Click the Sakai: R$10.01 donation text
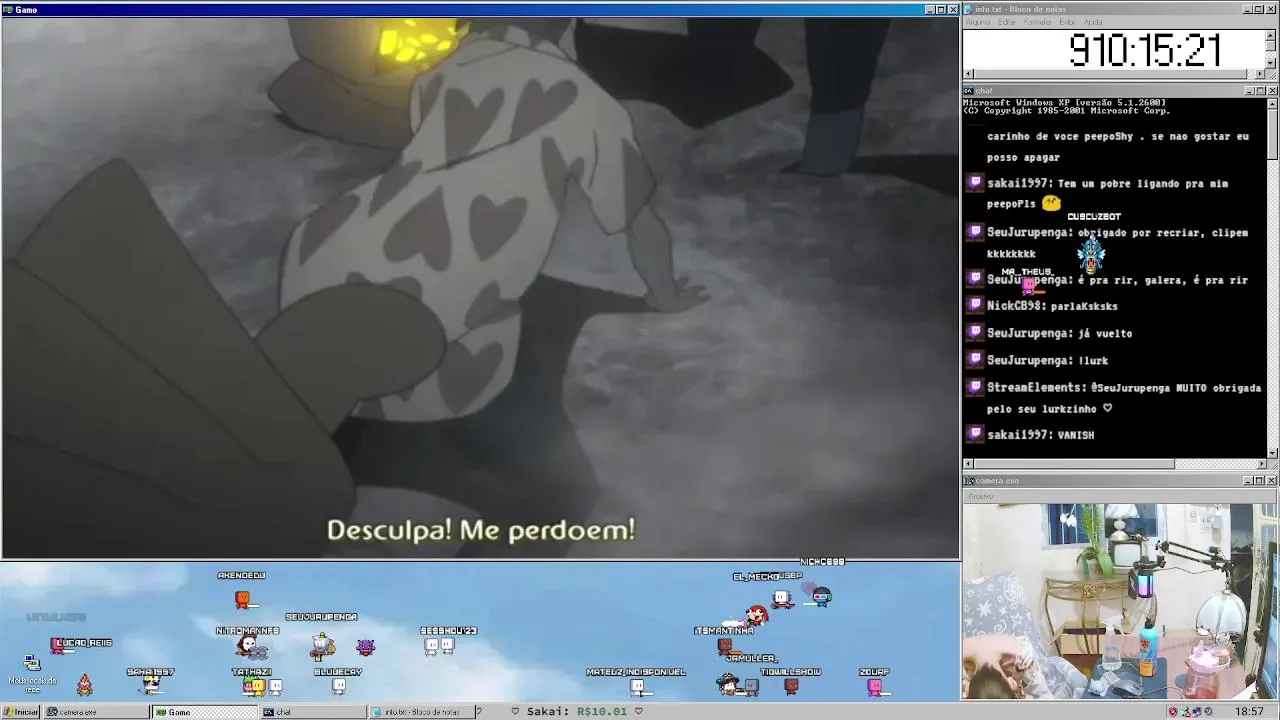1280x720 pixels. pos(577,712)
